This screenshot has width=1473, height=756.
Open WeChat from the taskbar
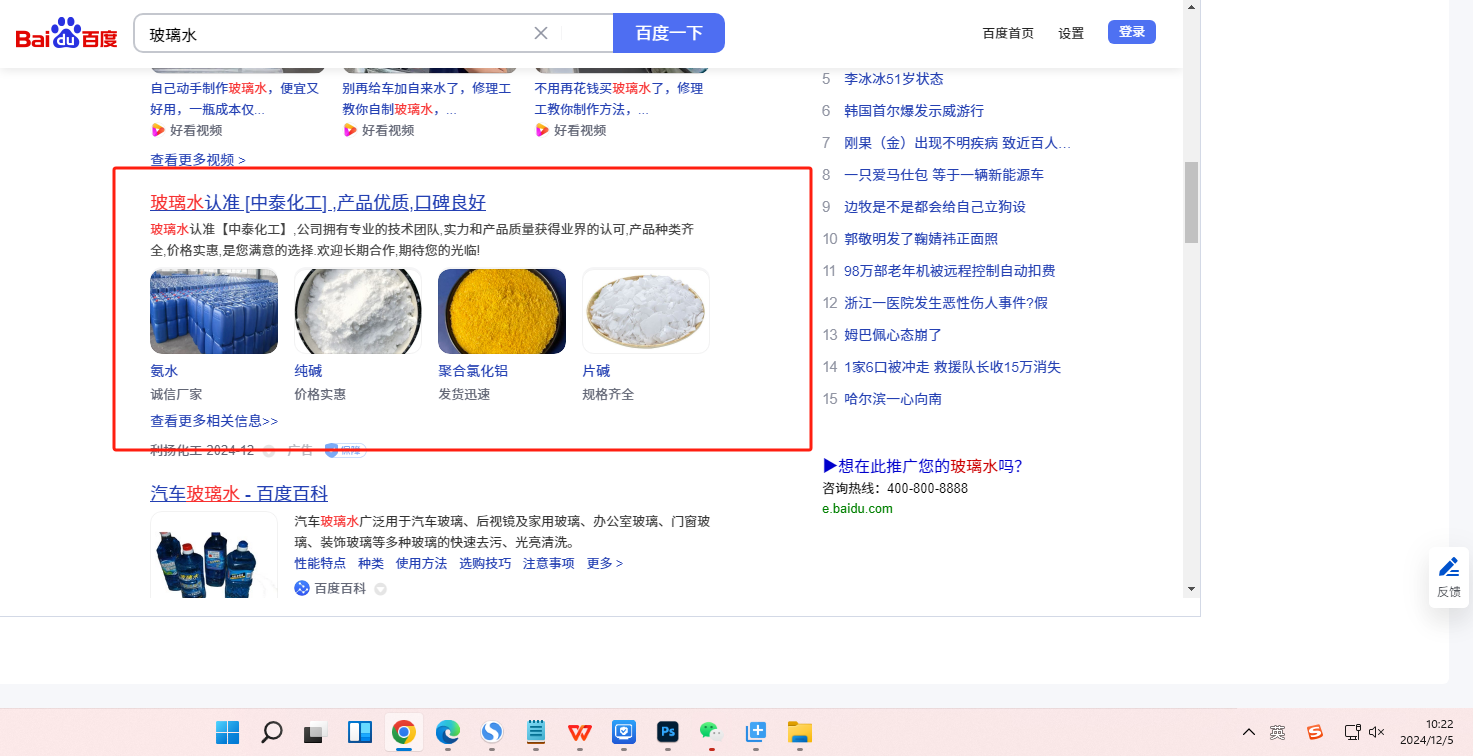(x=711, y=732)
